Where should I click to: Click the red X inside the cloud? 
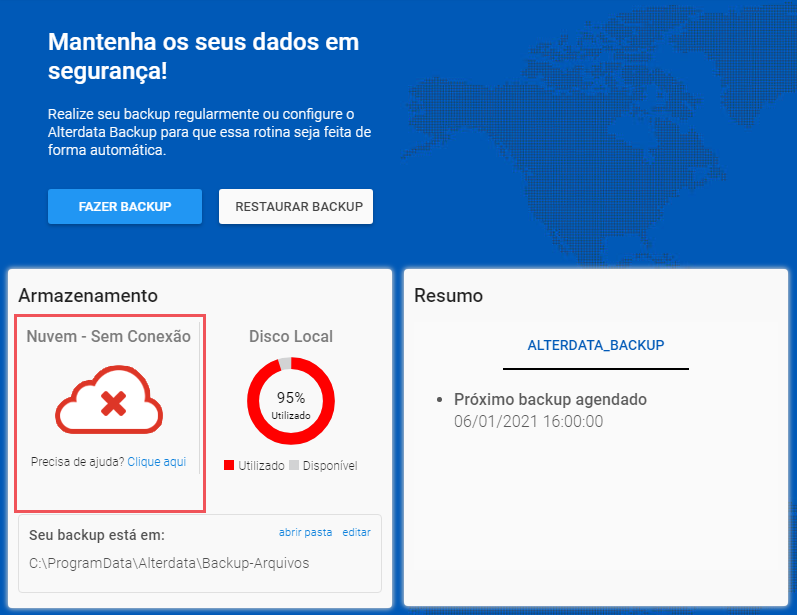click(x=113, y=404)
